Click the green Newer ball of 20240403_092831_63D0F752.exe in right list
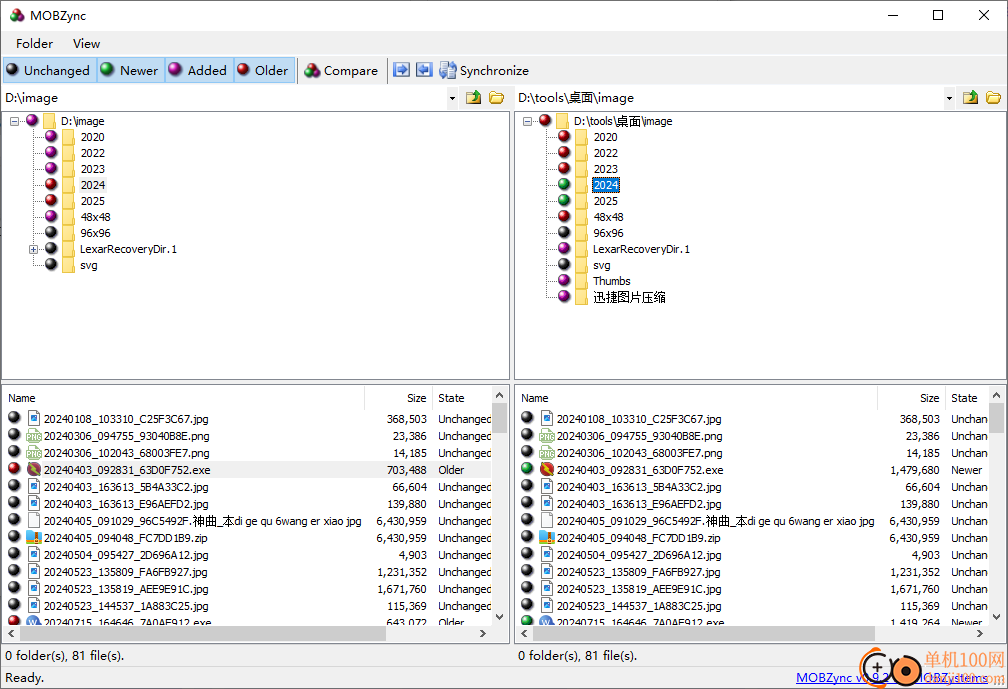The height and width of the screenshot is (689, 1008). pyautogui.click(x=527, y=469)
